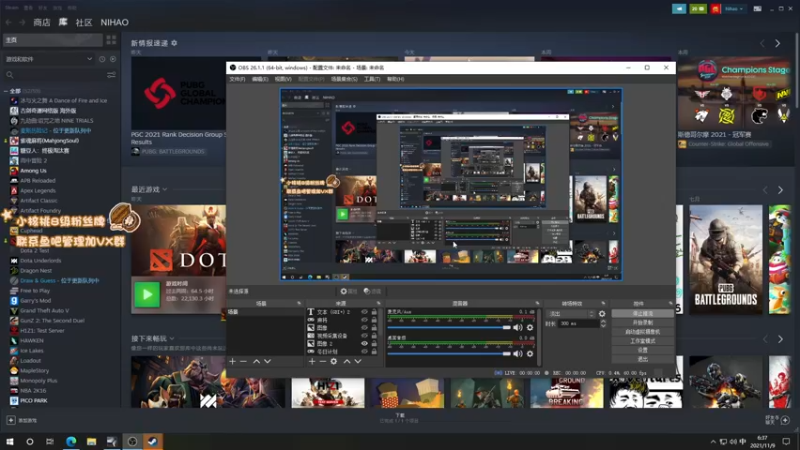
Task: Open OBS 帮助(H) menu
Action: pyautogui.click(x=395, y=79)
